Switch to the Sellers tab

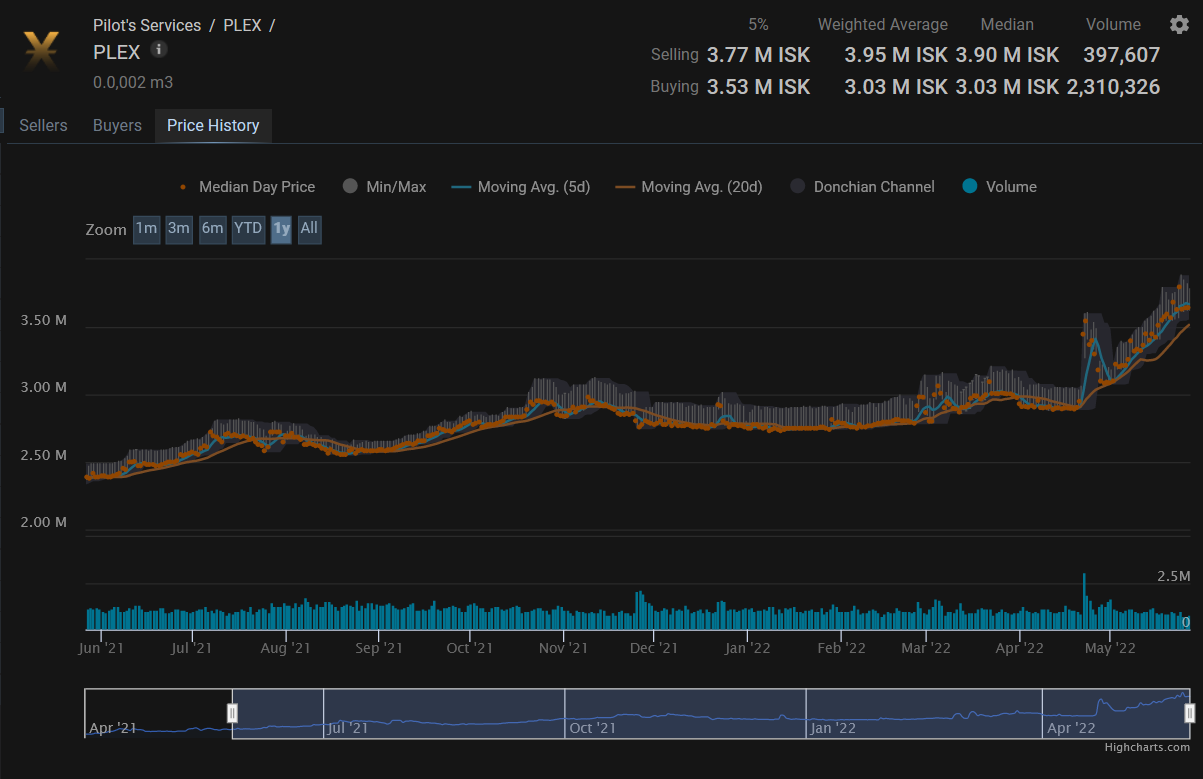coord(43,126)
